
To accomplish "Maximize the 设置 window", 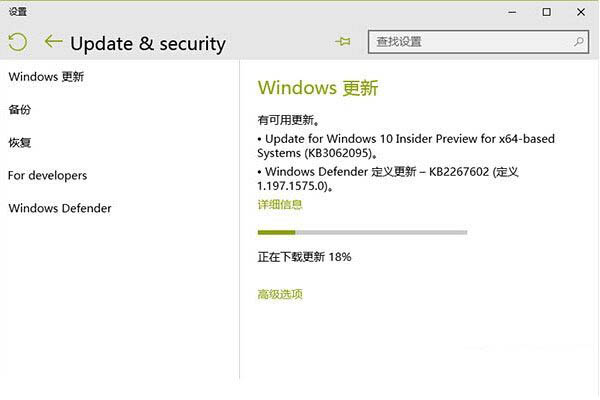I will click(x=548, y=12).
